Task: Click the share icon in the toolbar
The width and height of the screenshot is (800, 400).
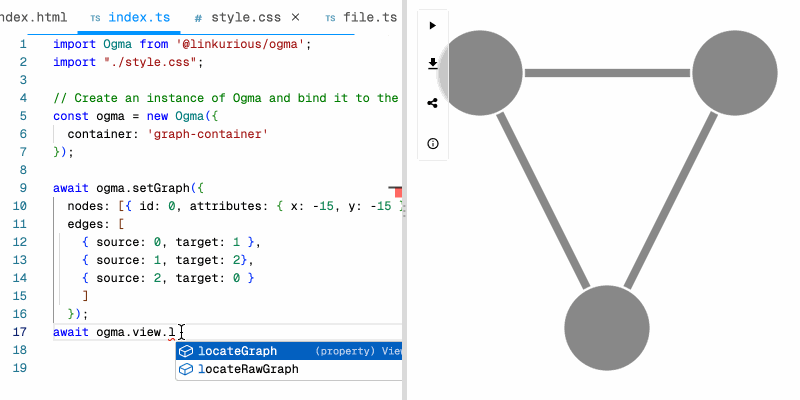Action: pos(432,103)
